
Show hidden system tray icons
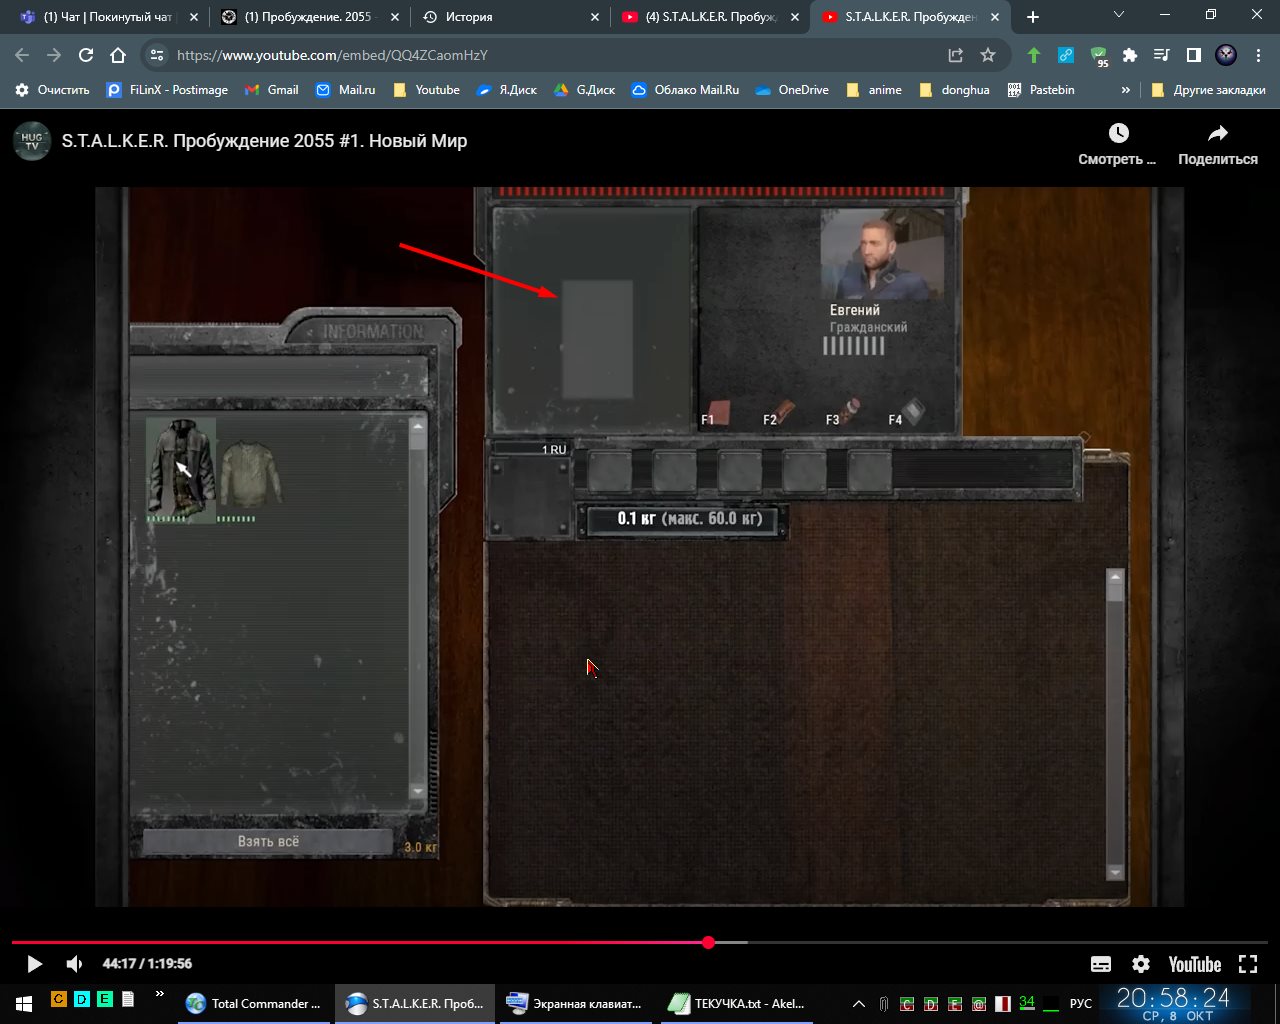point(858,1003)
